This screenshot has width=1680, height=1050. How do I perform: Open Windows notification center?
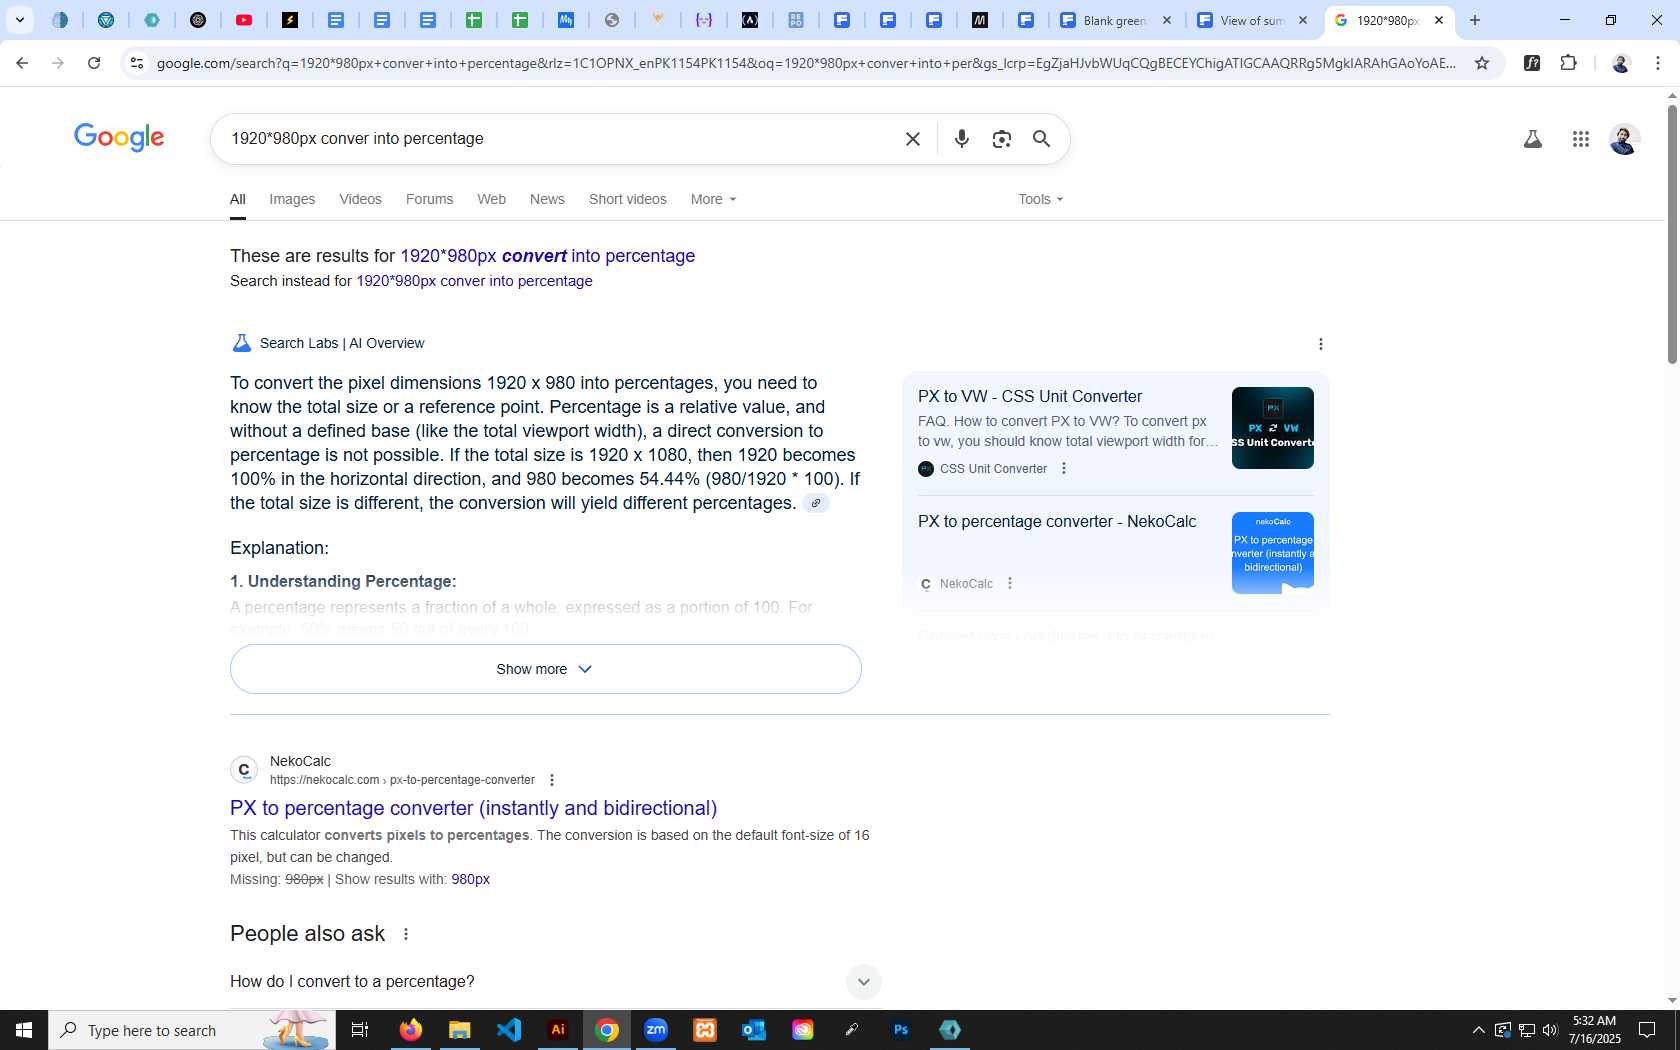coord(1647,1030)
